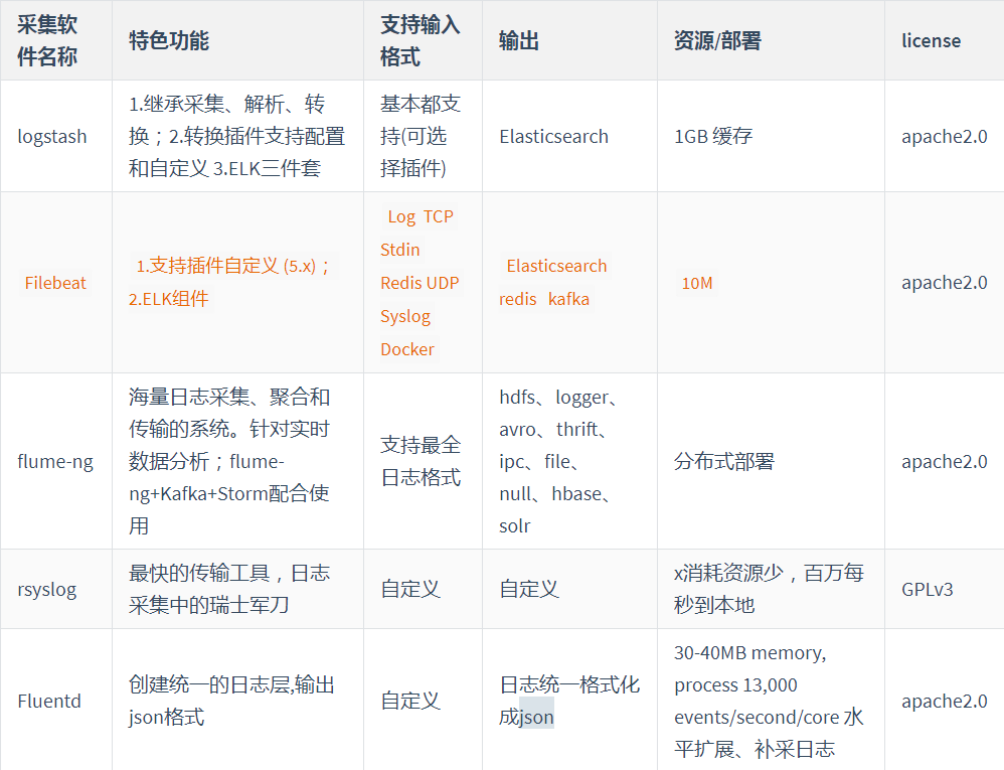Click the 日志统一格式化成json cell
This screenshot has width=1004, height=770.
coord(569,700)
